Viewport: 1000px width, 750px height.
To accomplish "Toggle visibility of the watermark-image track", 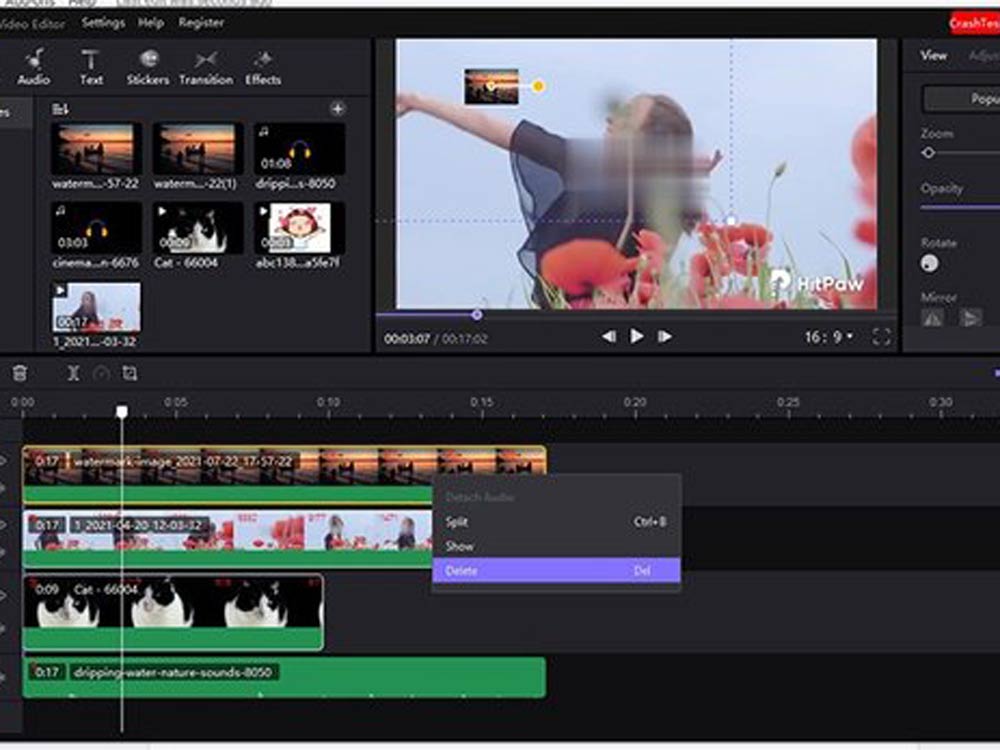I will [x=4, y=460].
